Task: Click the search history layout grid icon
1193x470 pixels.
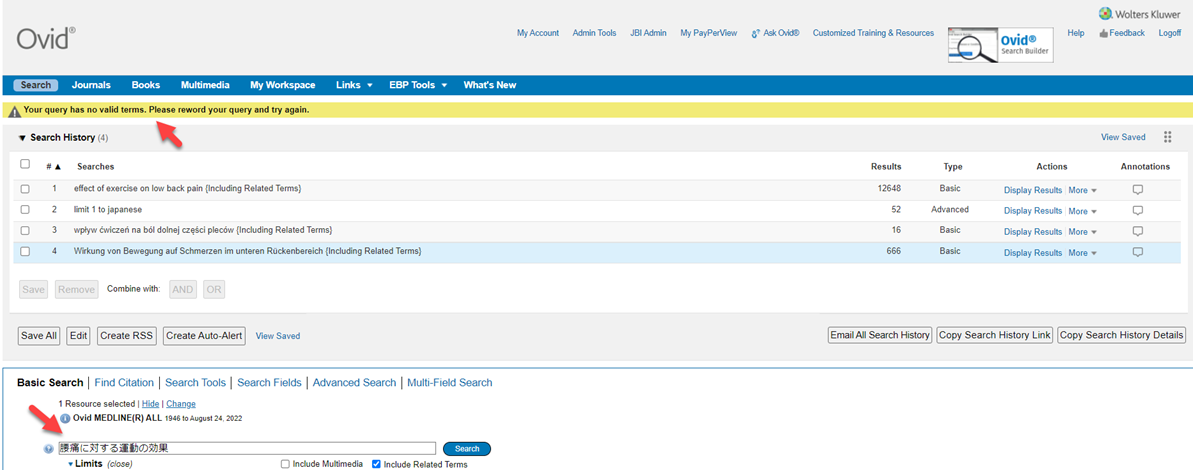Action: pyautogui.click(x=1167, y=138)
